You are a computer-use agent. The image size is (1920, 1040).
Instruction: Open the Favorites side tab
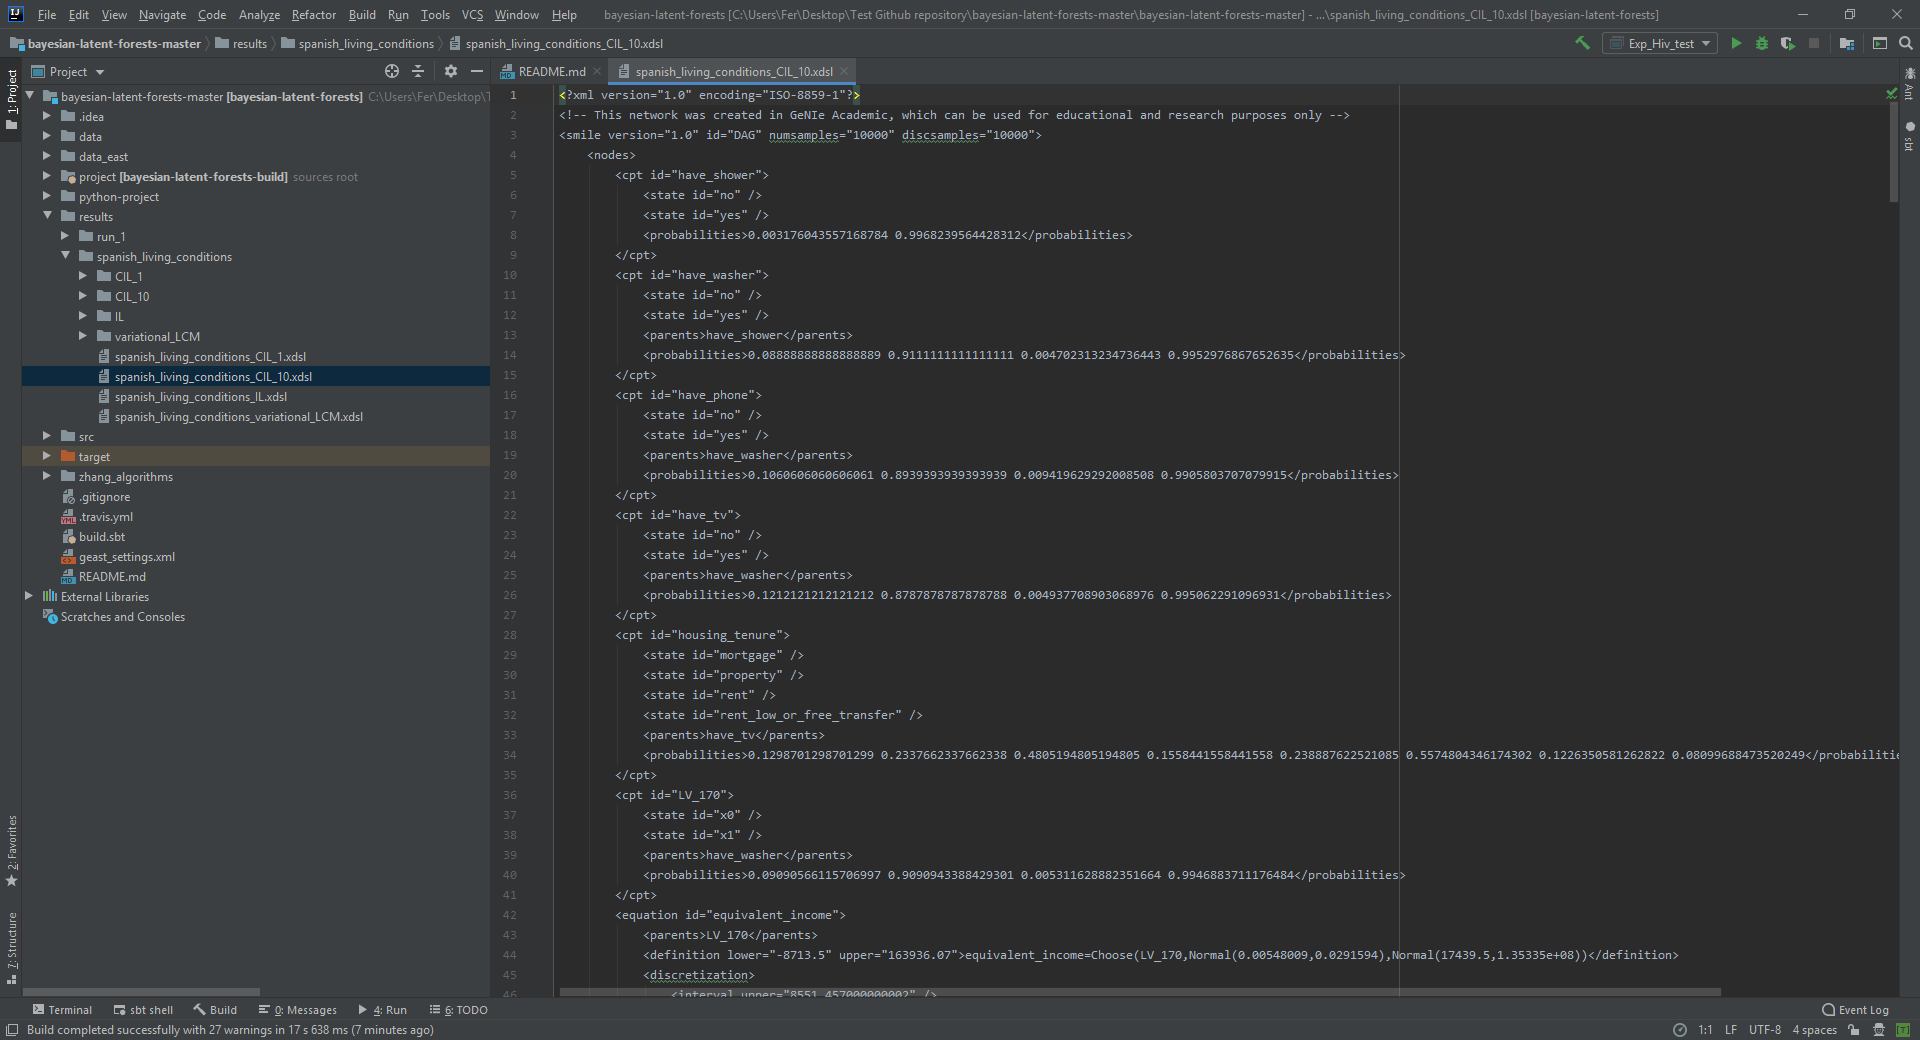pos(12,851)
